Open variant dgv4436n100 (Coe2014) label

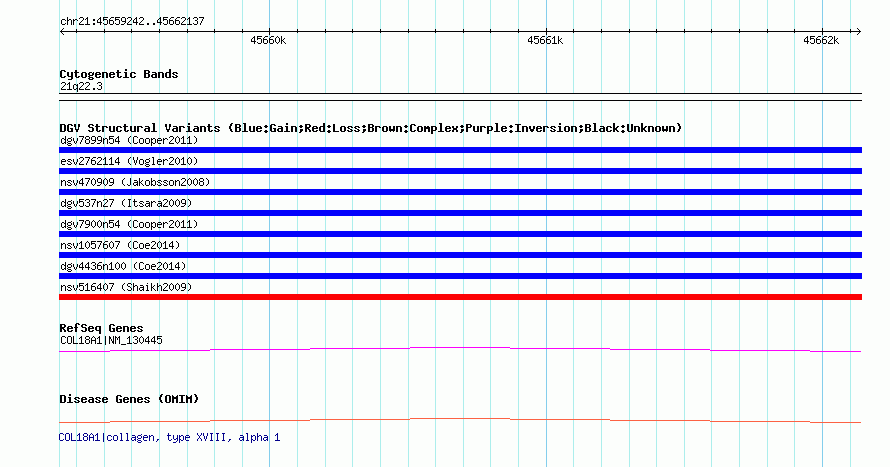(x=123, y=266)
